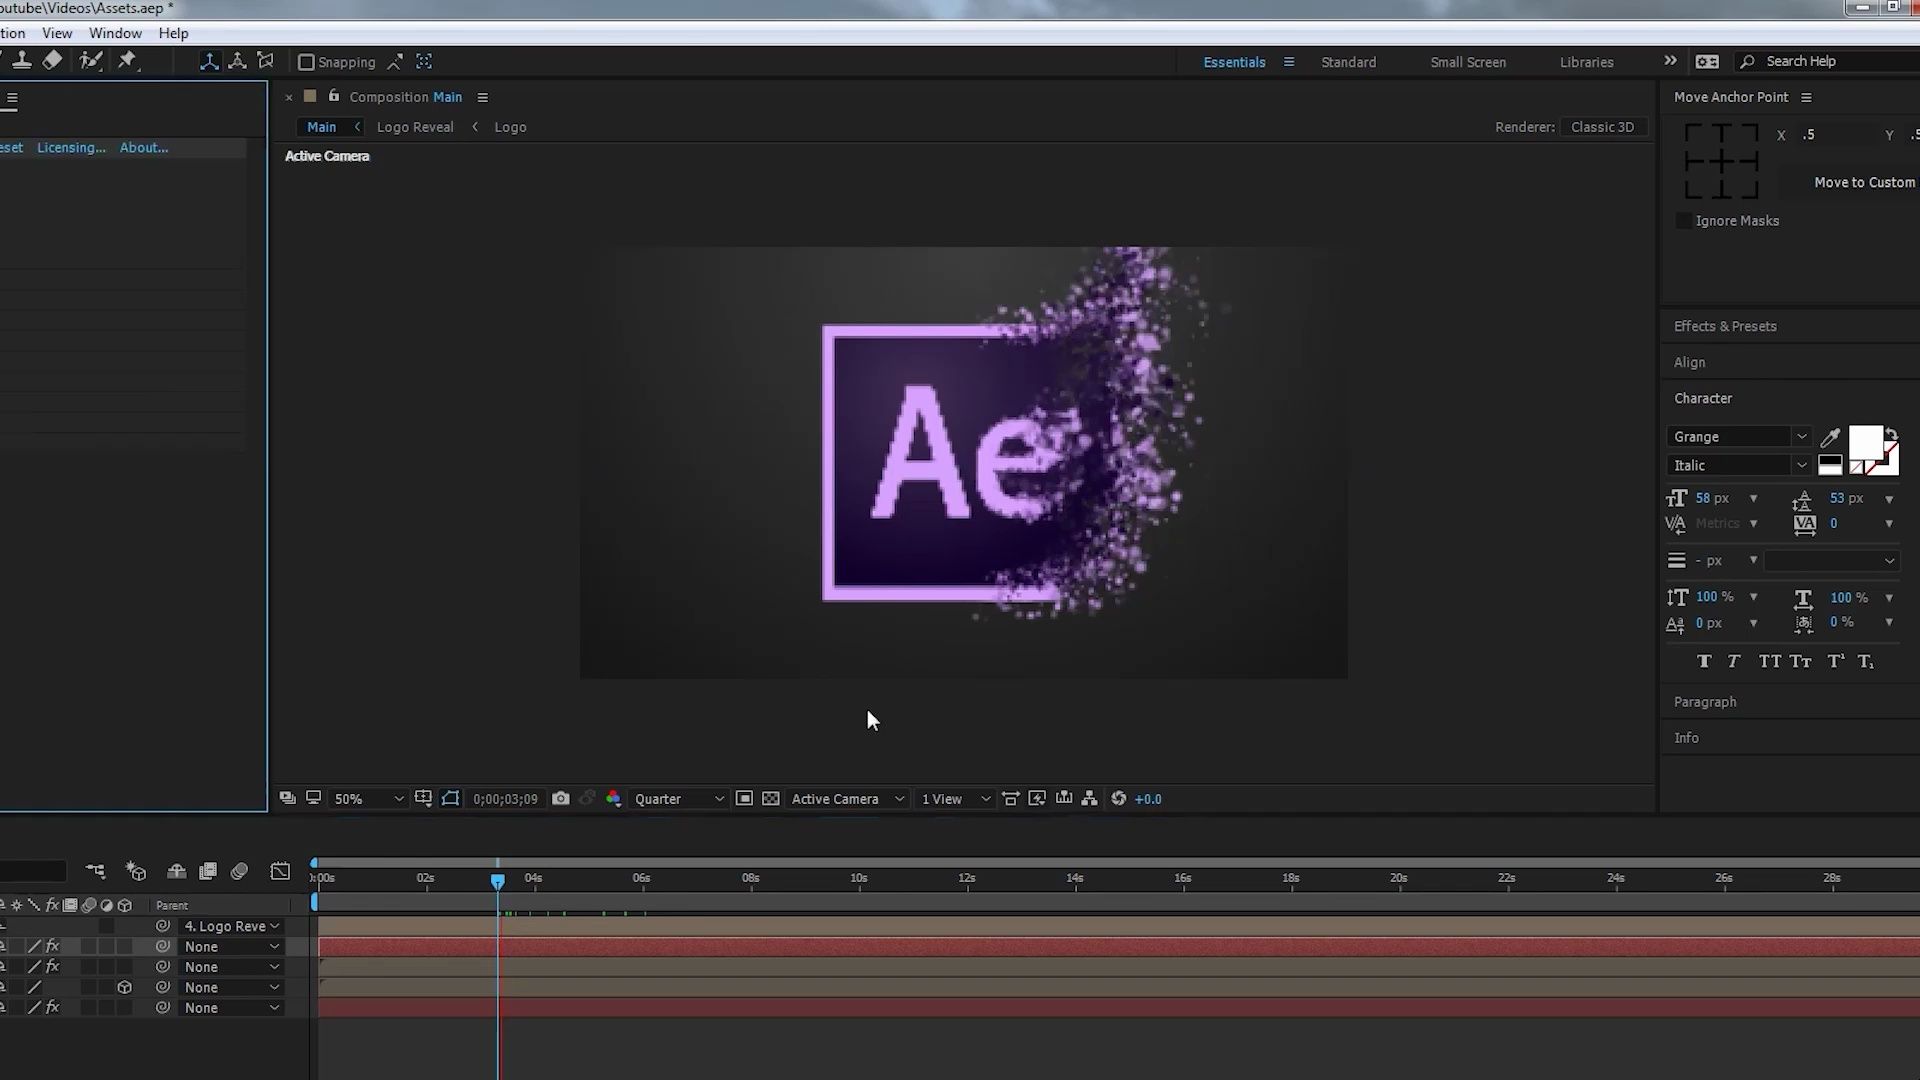This screenshot has height=1080, width=1920.
Task: Toggle the transparency grid
Action: click(770, 798)
